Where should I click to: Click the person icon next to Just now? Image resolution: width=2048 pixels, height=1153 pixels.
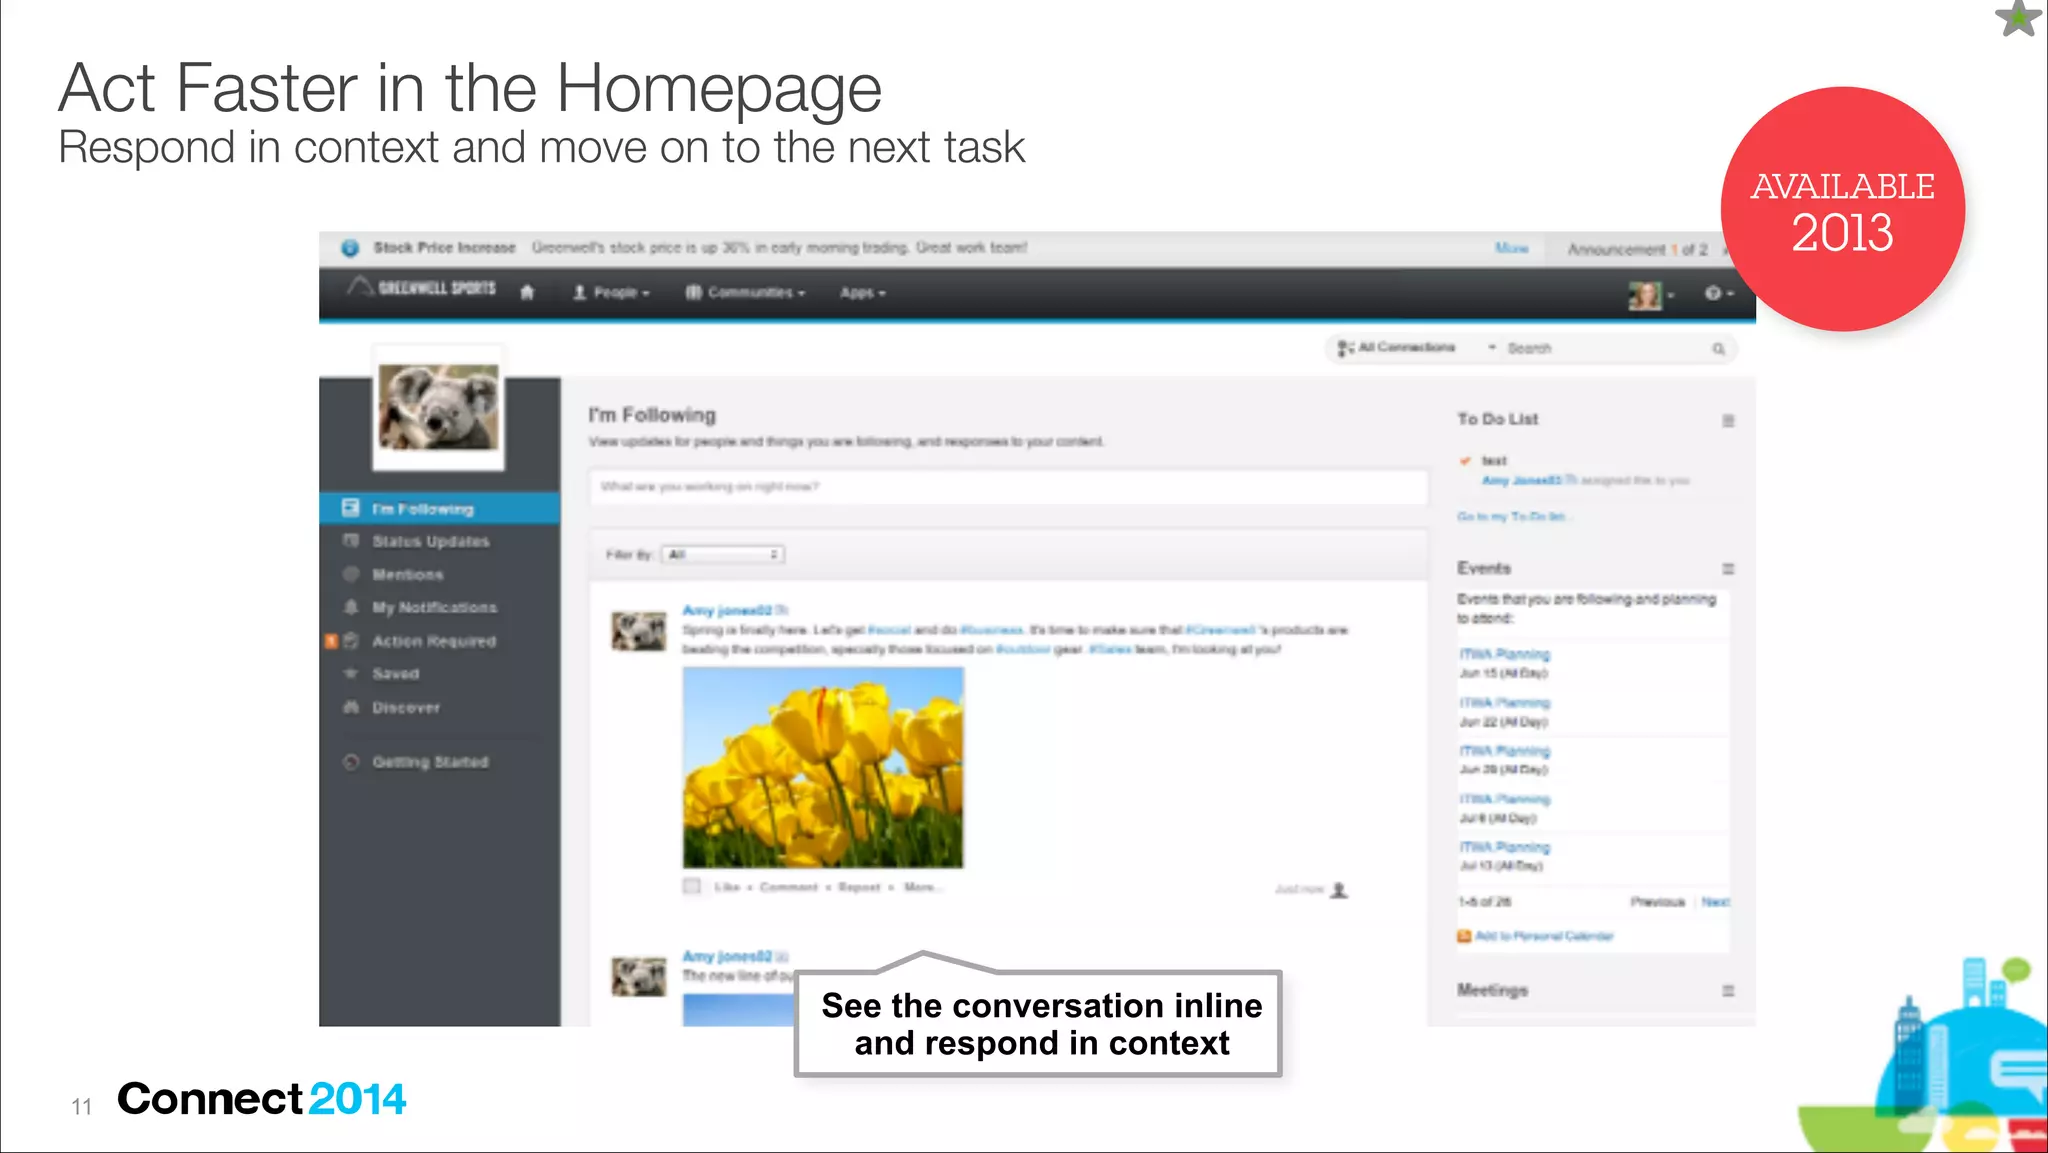click(x=1340, y=889)
